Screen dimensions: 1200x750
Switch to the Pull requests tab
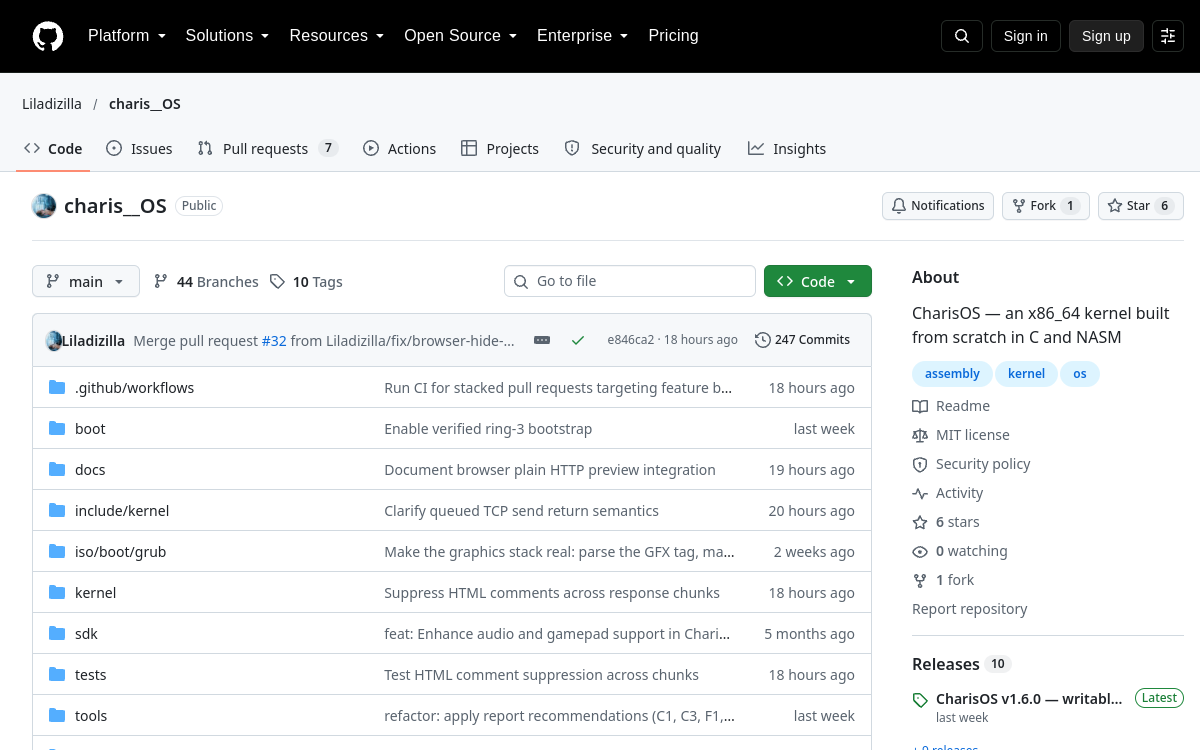click(267, 149)
